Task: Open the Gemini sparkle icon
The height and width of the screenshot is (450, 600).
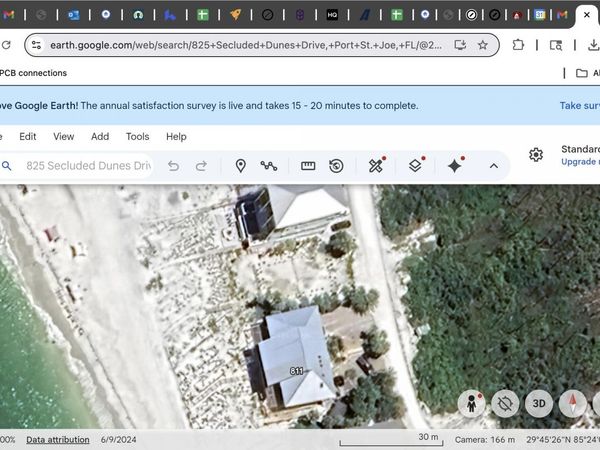Action: click(455, 166)
